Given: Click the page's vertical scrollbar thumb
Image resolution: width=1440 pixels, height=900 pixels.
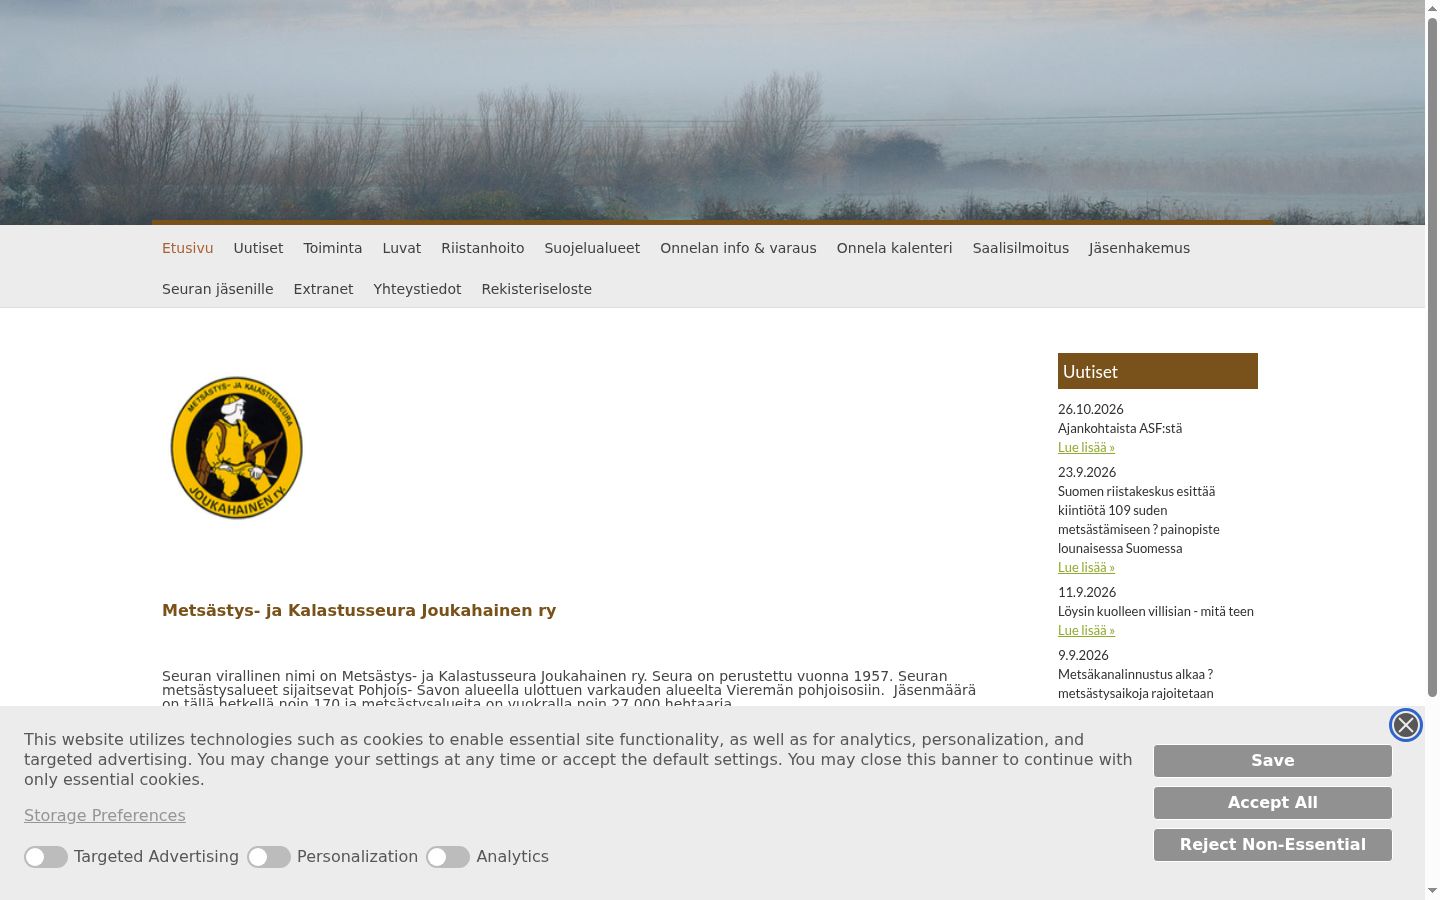Looking at the screenshot, I should [1432, 355].
